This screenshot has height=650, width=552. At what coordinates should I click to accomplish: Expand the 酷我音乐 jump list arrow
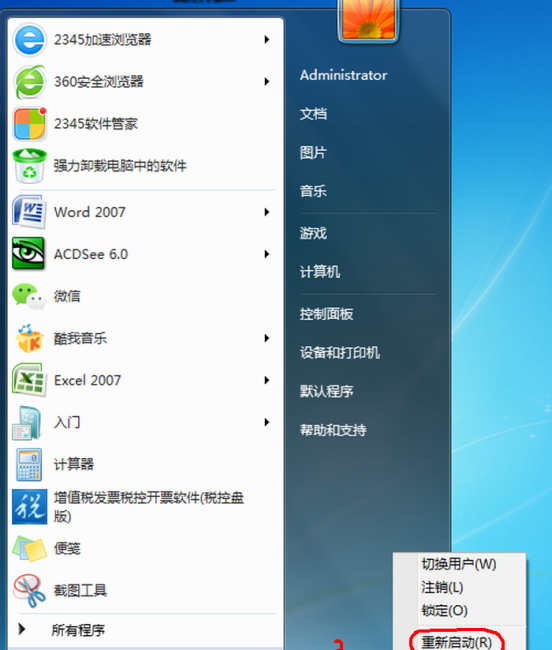coord(267,338)
